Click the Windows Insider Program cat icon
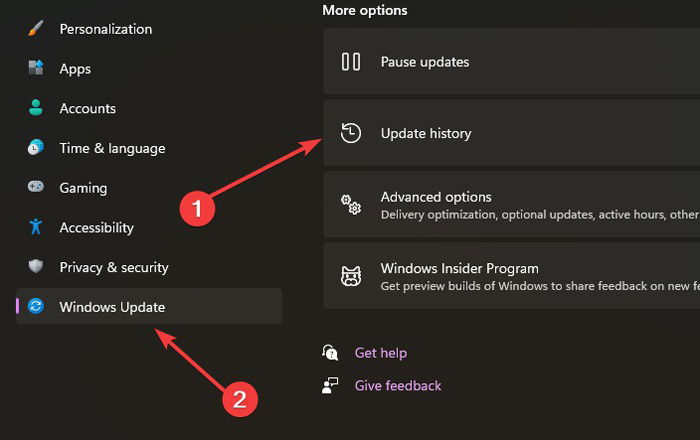Image resolution: width=700 pixels, height=440 pixels. pos(351,276)
